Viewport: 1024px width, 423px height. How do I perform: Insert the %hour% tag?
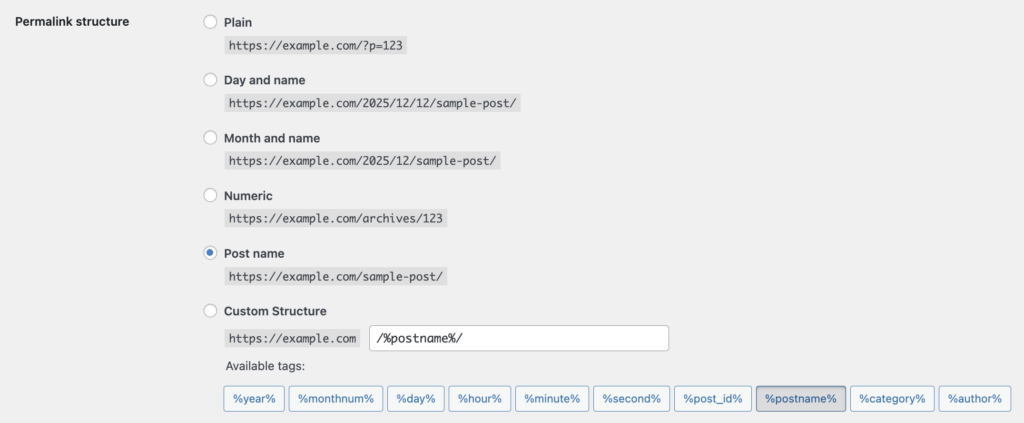click(x=479, y=399)
